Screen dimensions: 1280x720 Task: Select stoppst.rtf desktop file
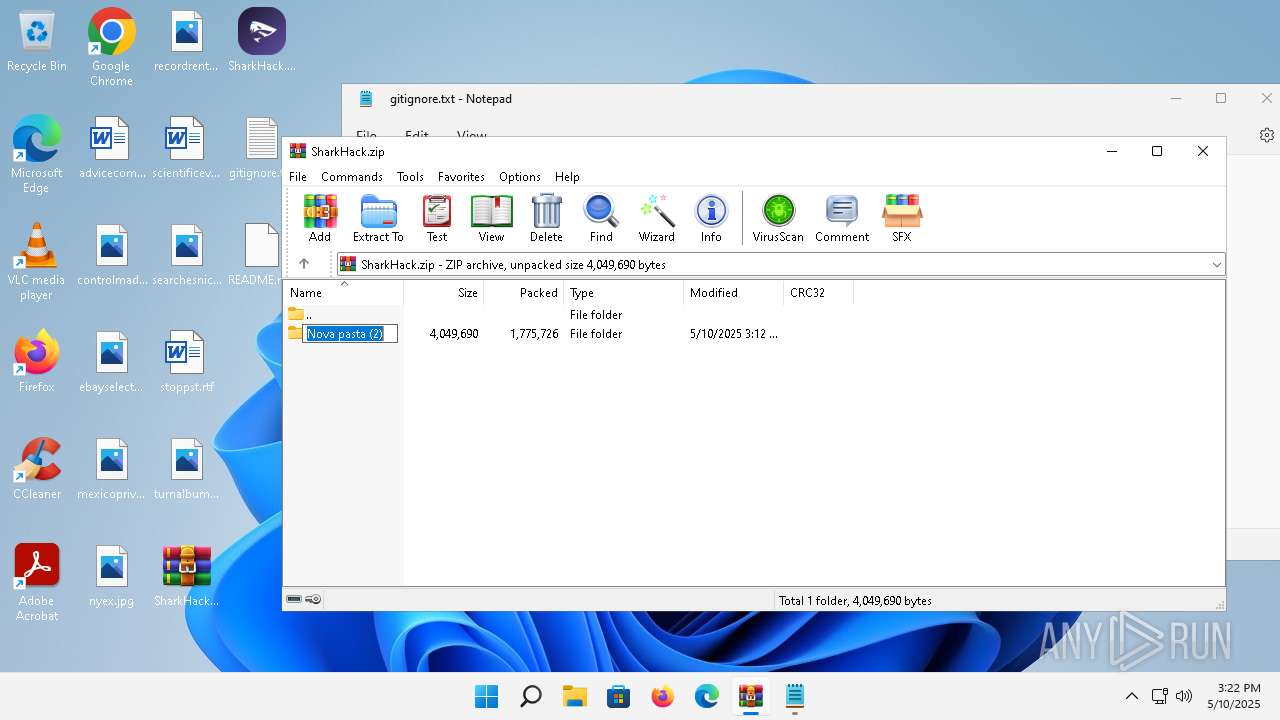pos(187,361)
